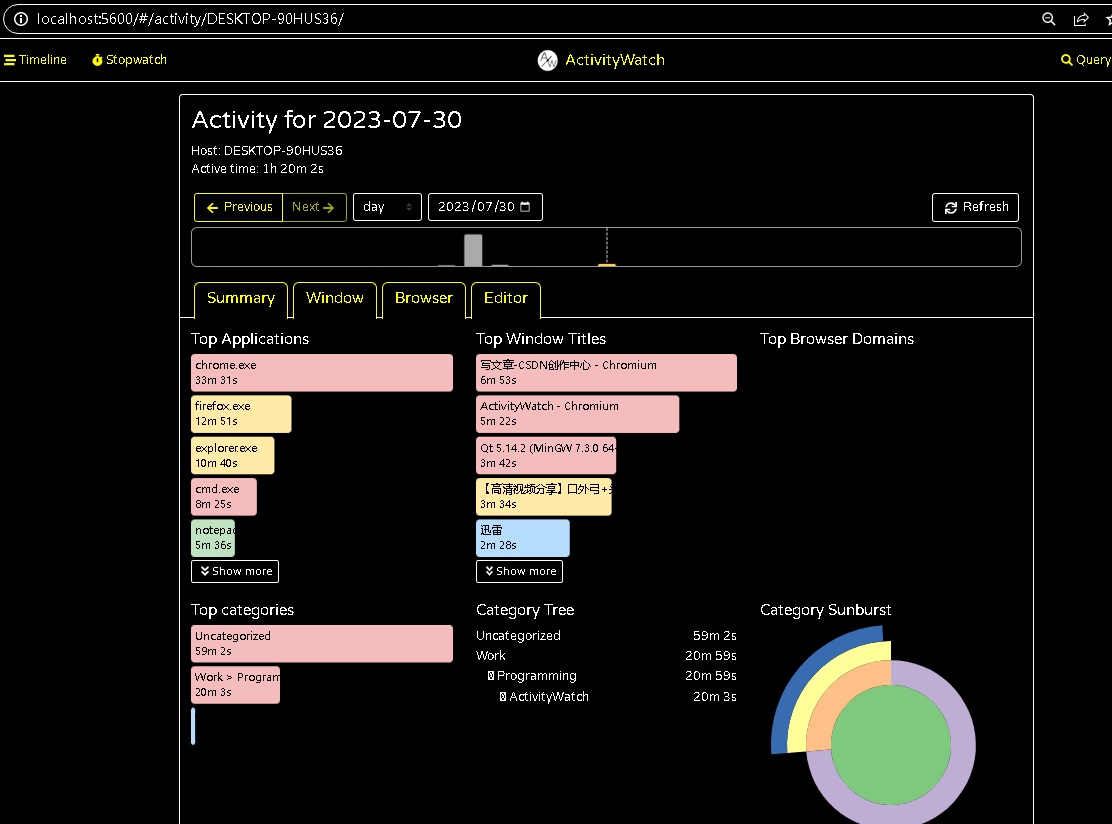1112x824 pixels.
Task: Click the chrome.exe application bar
Action: tap(322, 373)
